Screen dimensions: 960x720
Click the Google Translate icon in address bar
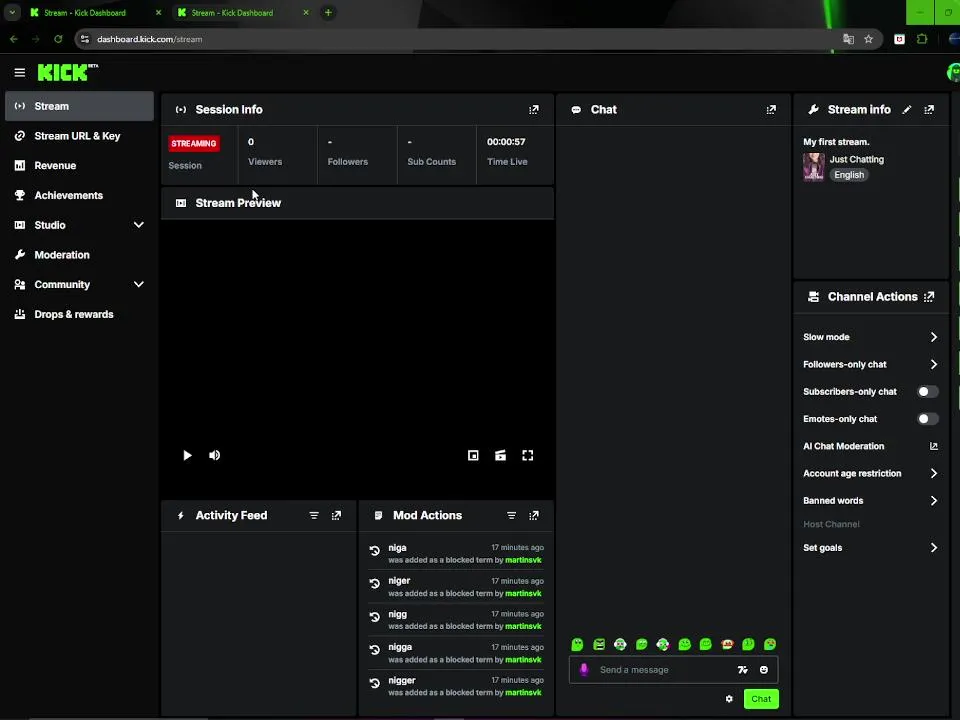tap(848, 39)
